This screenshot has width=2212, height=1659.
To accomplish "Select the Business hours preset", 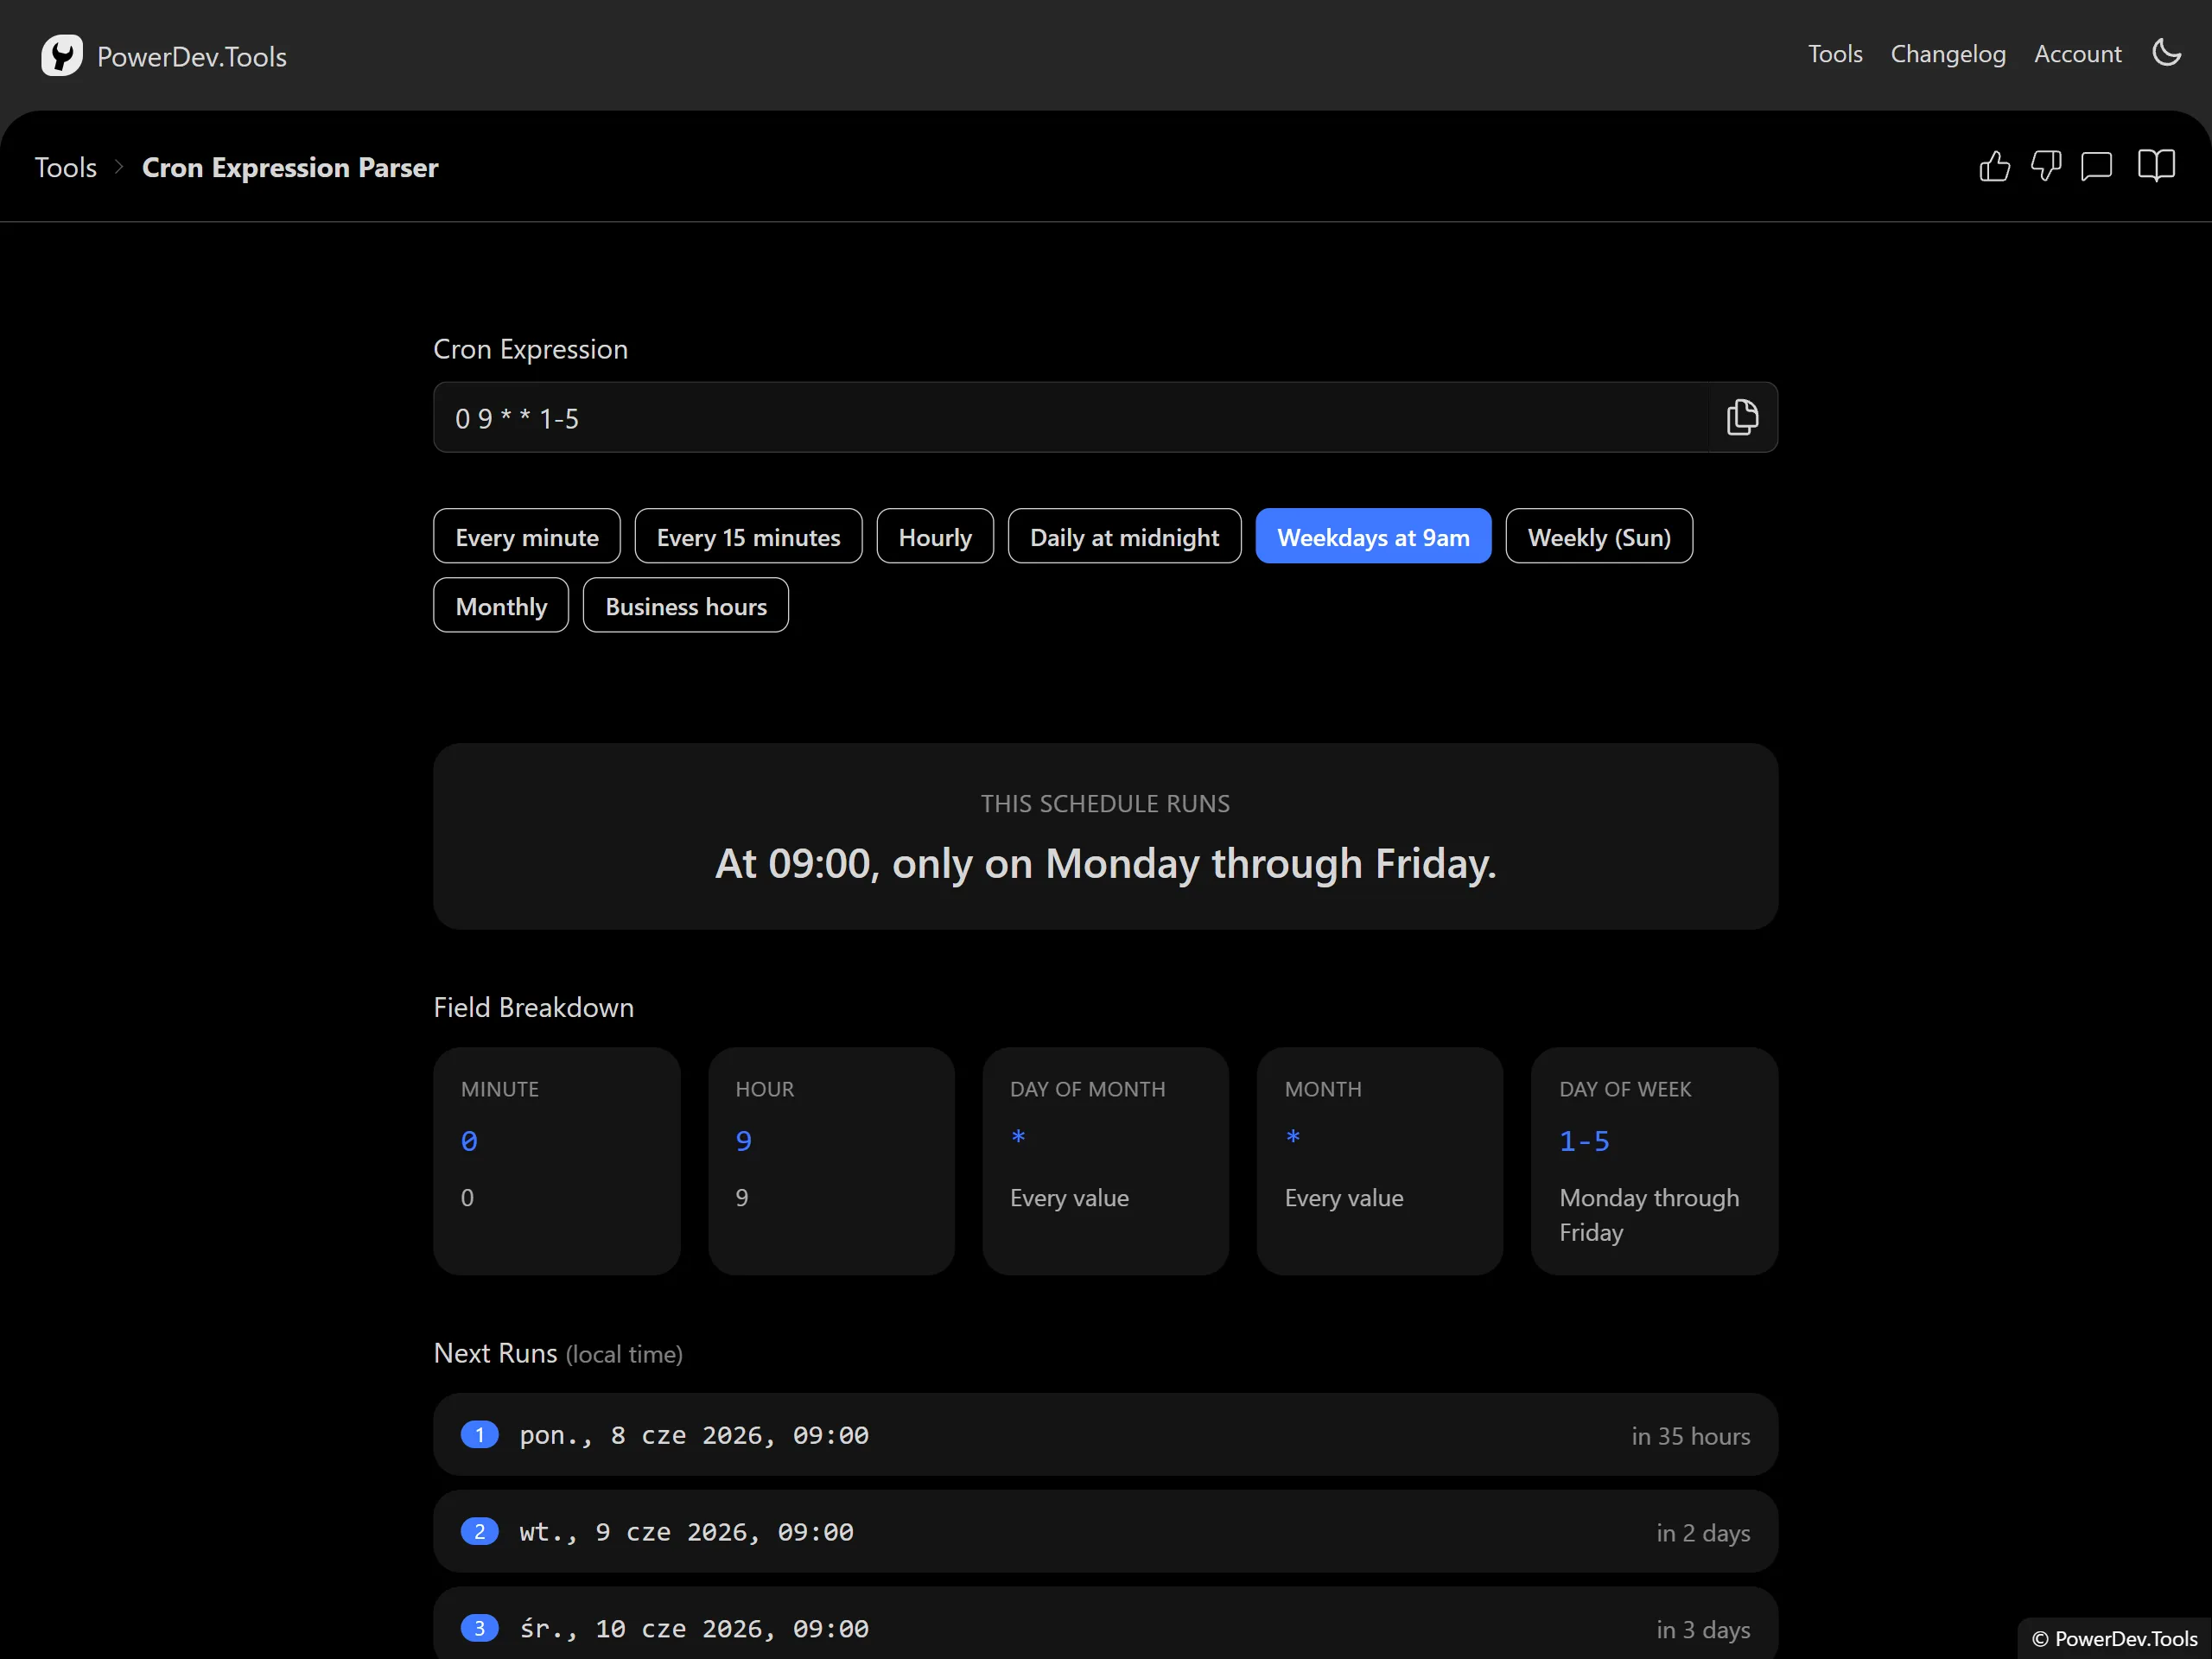I will [x=686, y=605].
